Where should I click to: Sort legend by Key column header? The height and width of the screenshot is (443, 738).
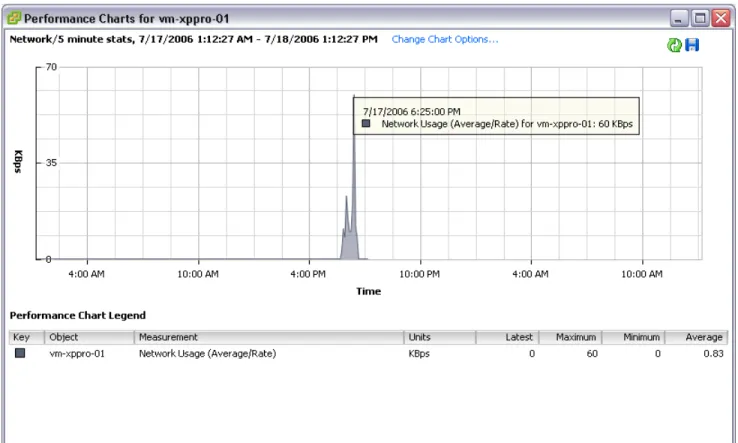tap(26, 337)
